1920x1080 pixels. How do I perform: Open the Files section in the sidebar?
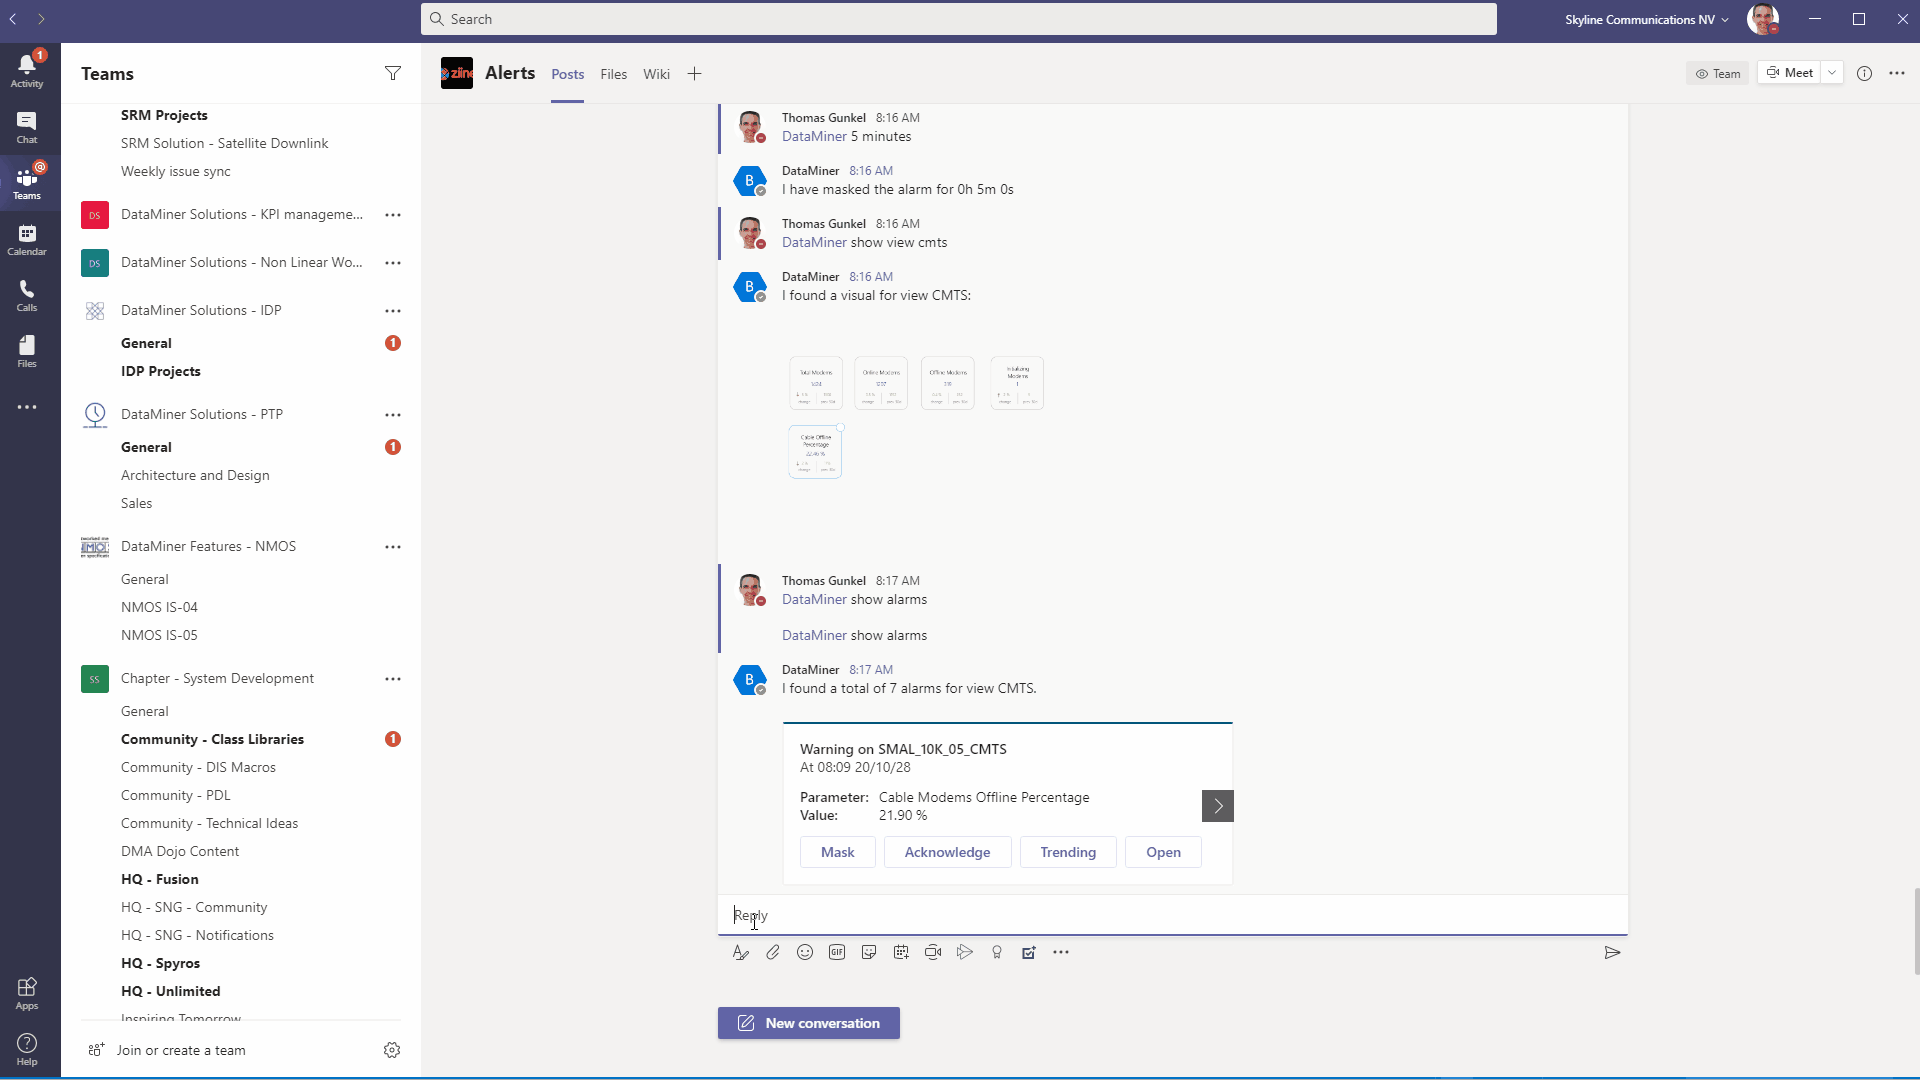coord(27,351)
